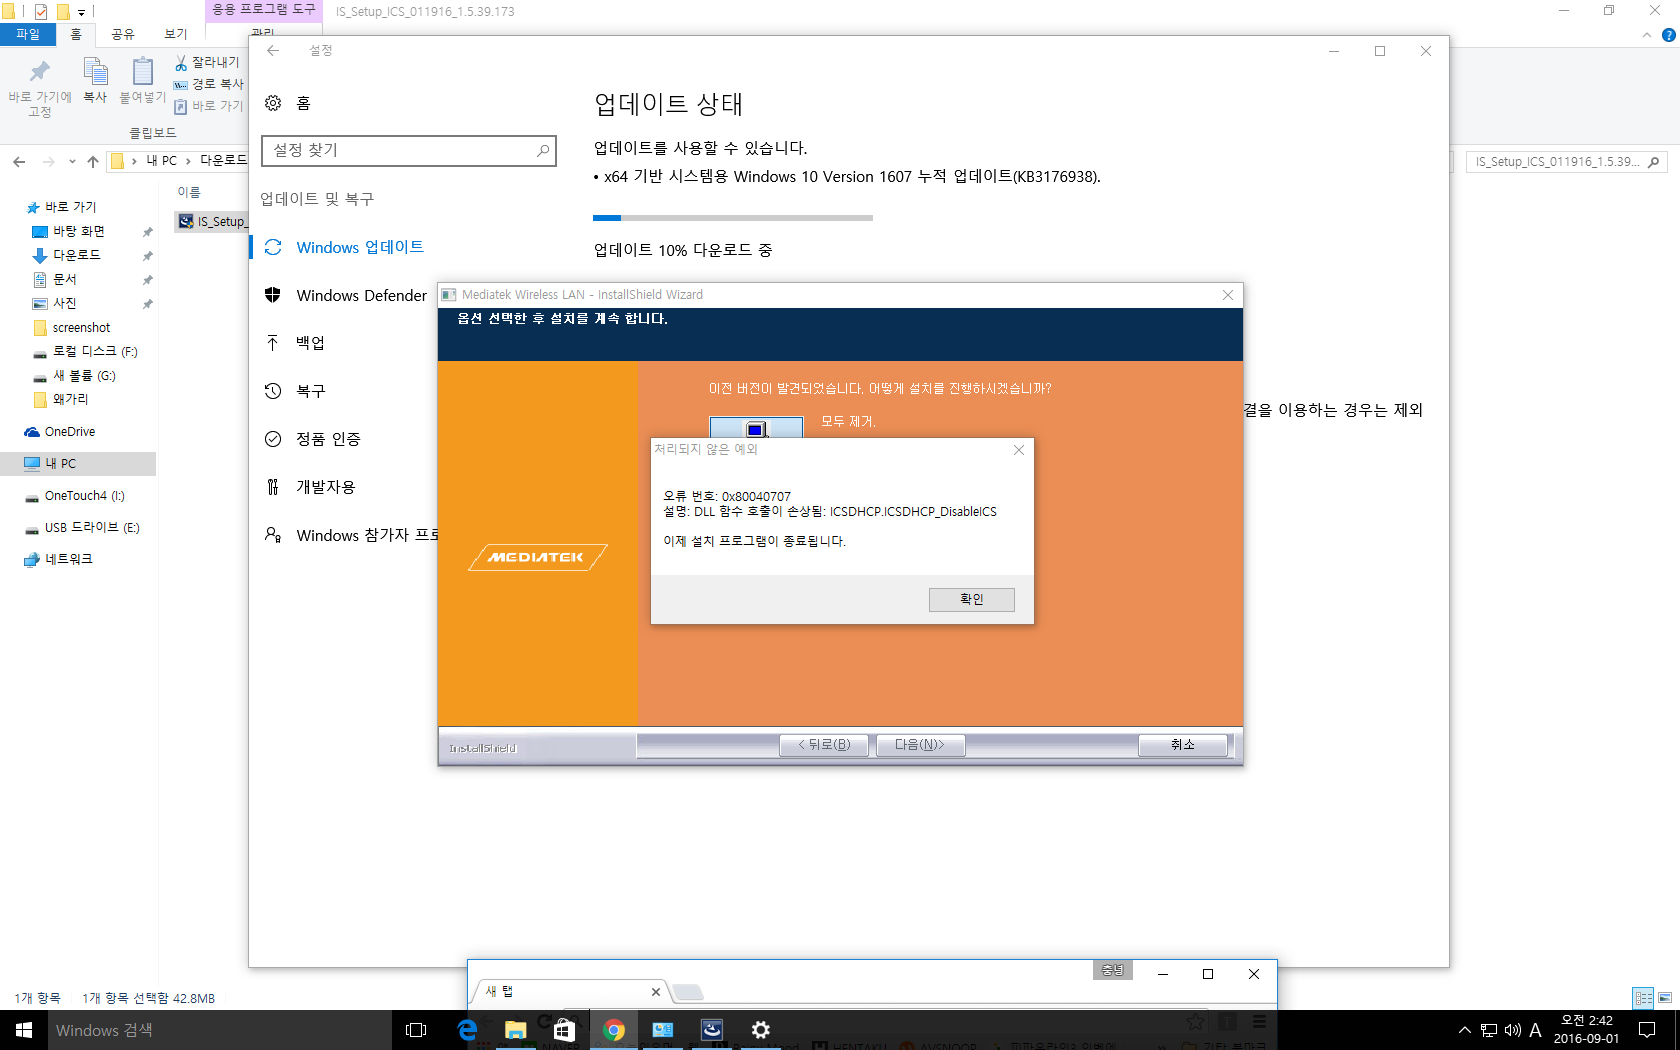This screenshot has width=1680, height=1050.
Task: Click the 뒤로(B) button in the wizard
Action: (823, 745)
